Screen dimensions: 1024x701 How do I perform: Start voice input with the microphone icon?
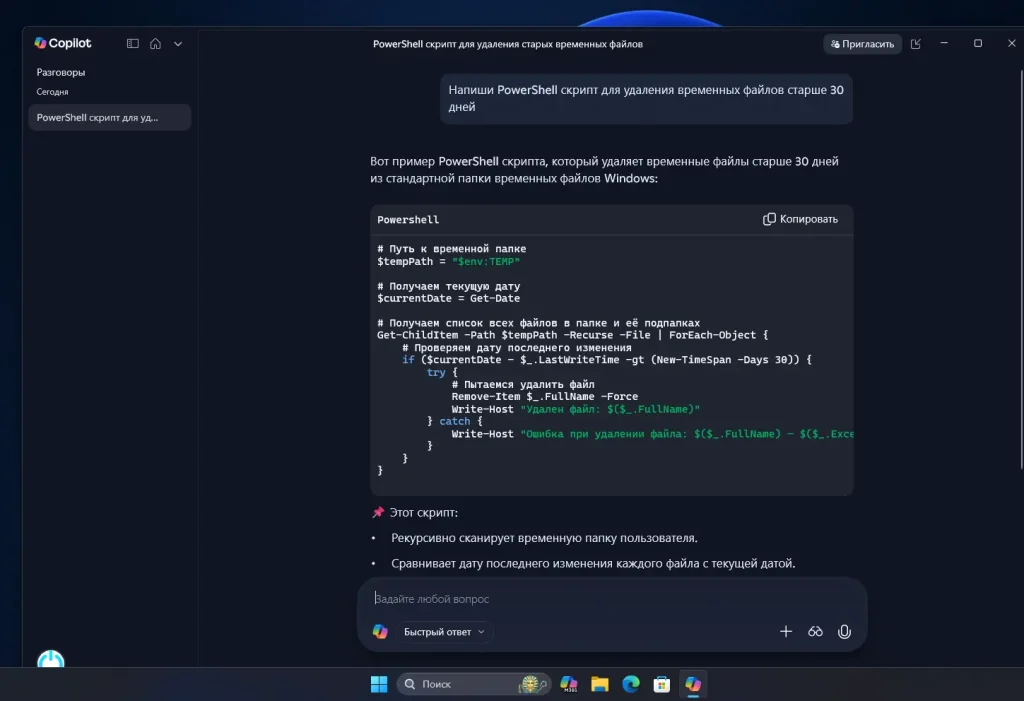coord(844,632)
